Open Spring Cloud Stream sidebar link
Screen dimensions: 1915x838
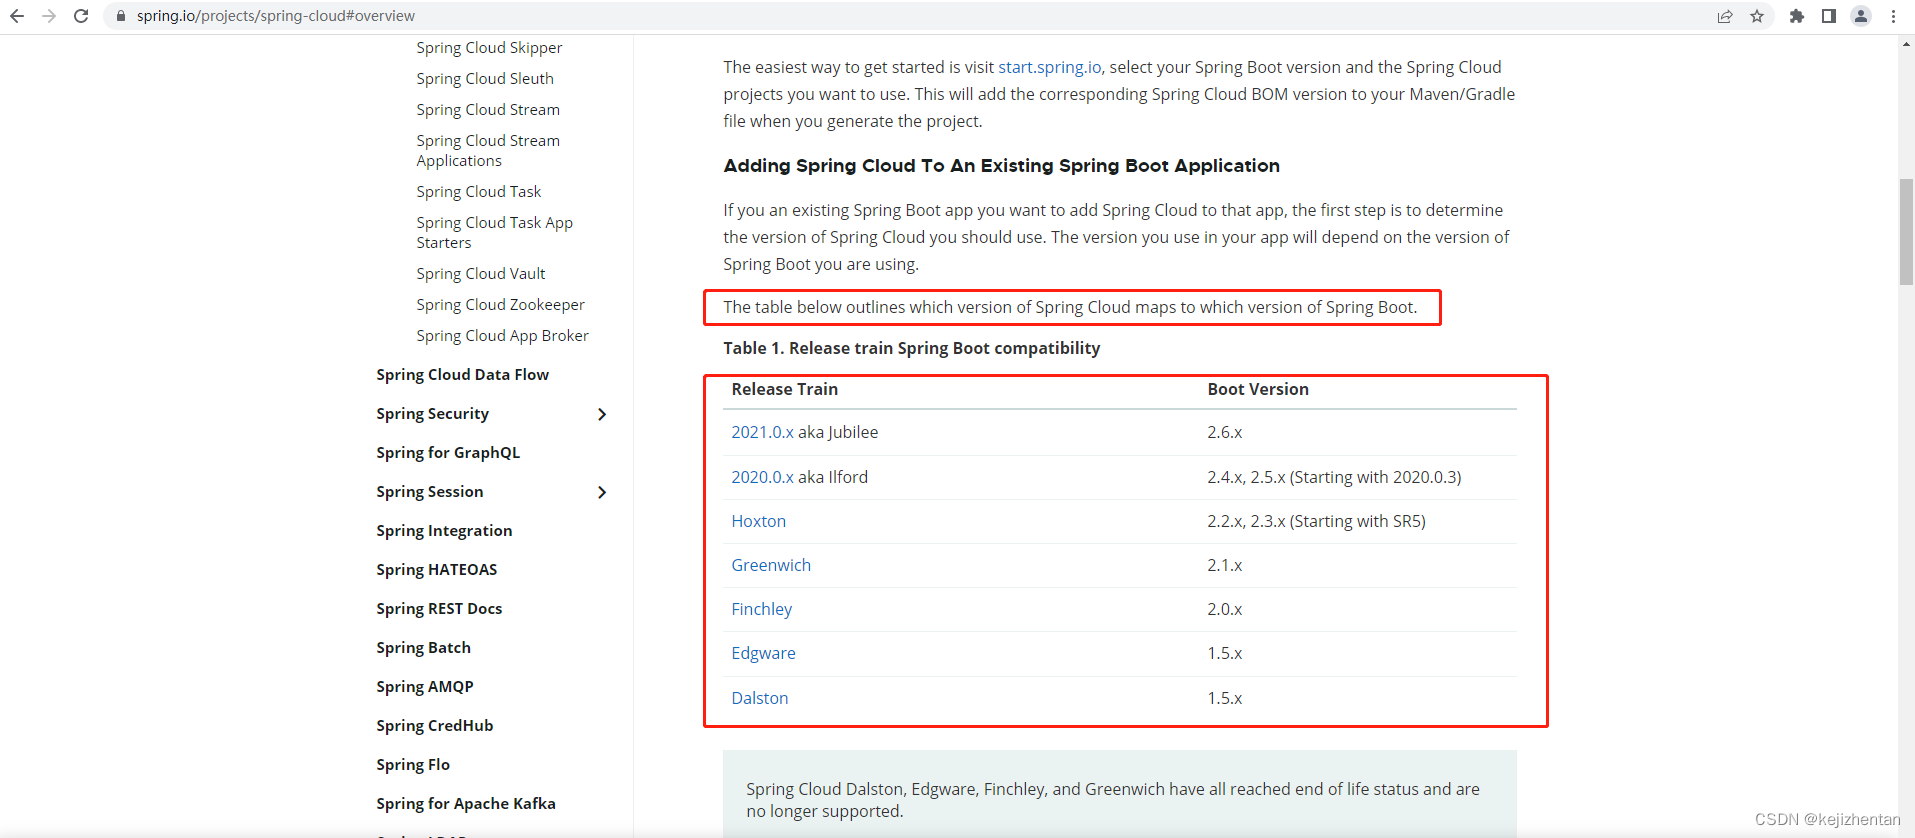click(488, 110)
